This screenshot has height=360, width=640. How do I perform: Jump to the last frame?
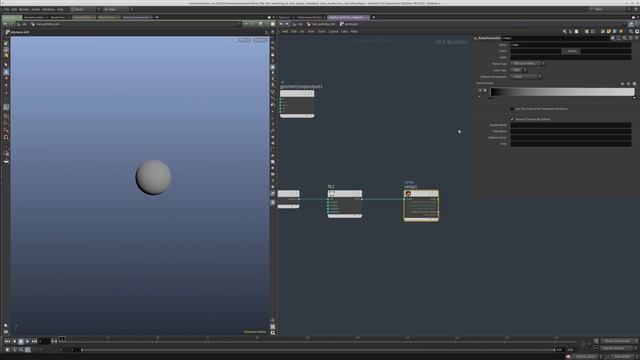click(x=34, y=341)
